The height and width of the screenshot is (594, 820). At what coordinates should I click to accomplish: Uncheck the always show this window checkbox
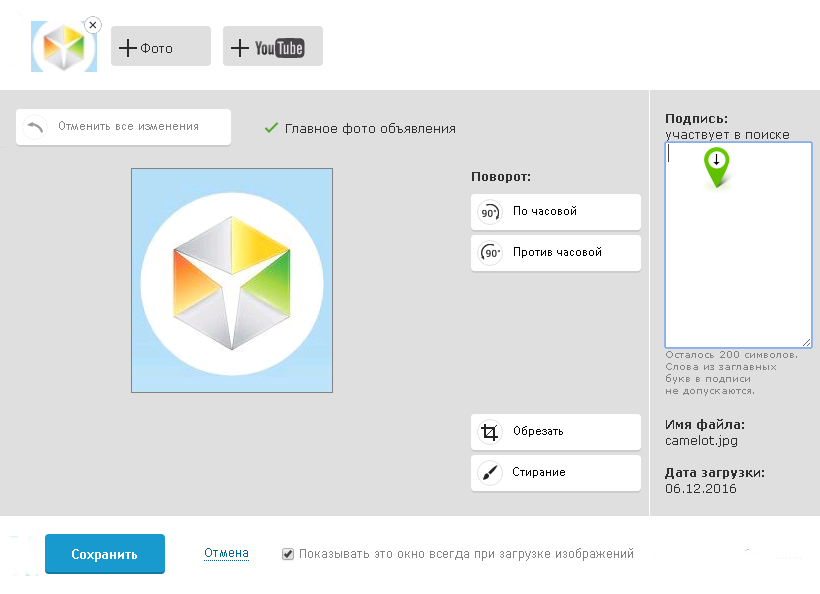point(288,554)
